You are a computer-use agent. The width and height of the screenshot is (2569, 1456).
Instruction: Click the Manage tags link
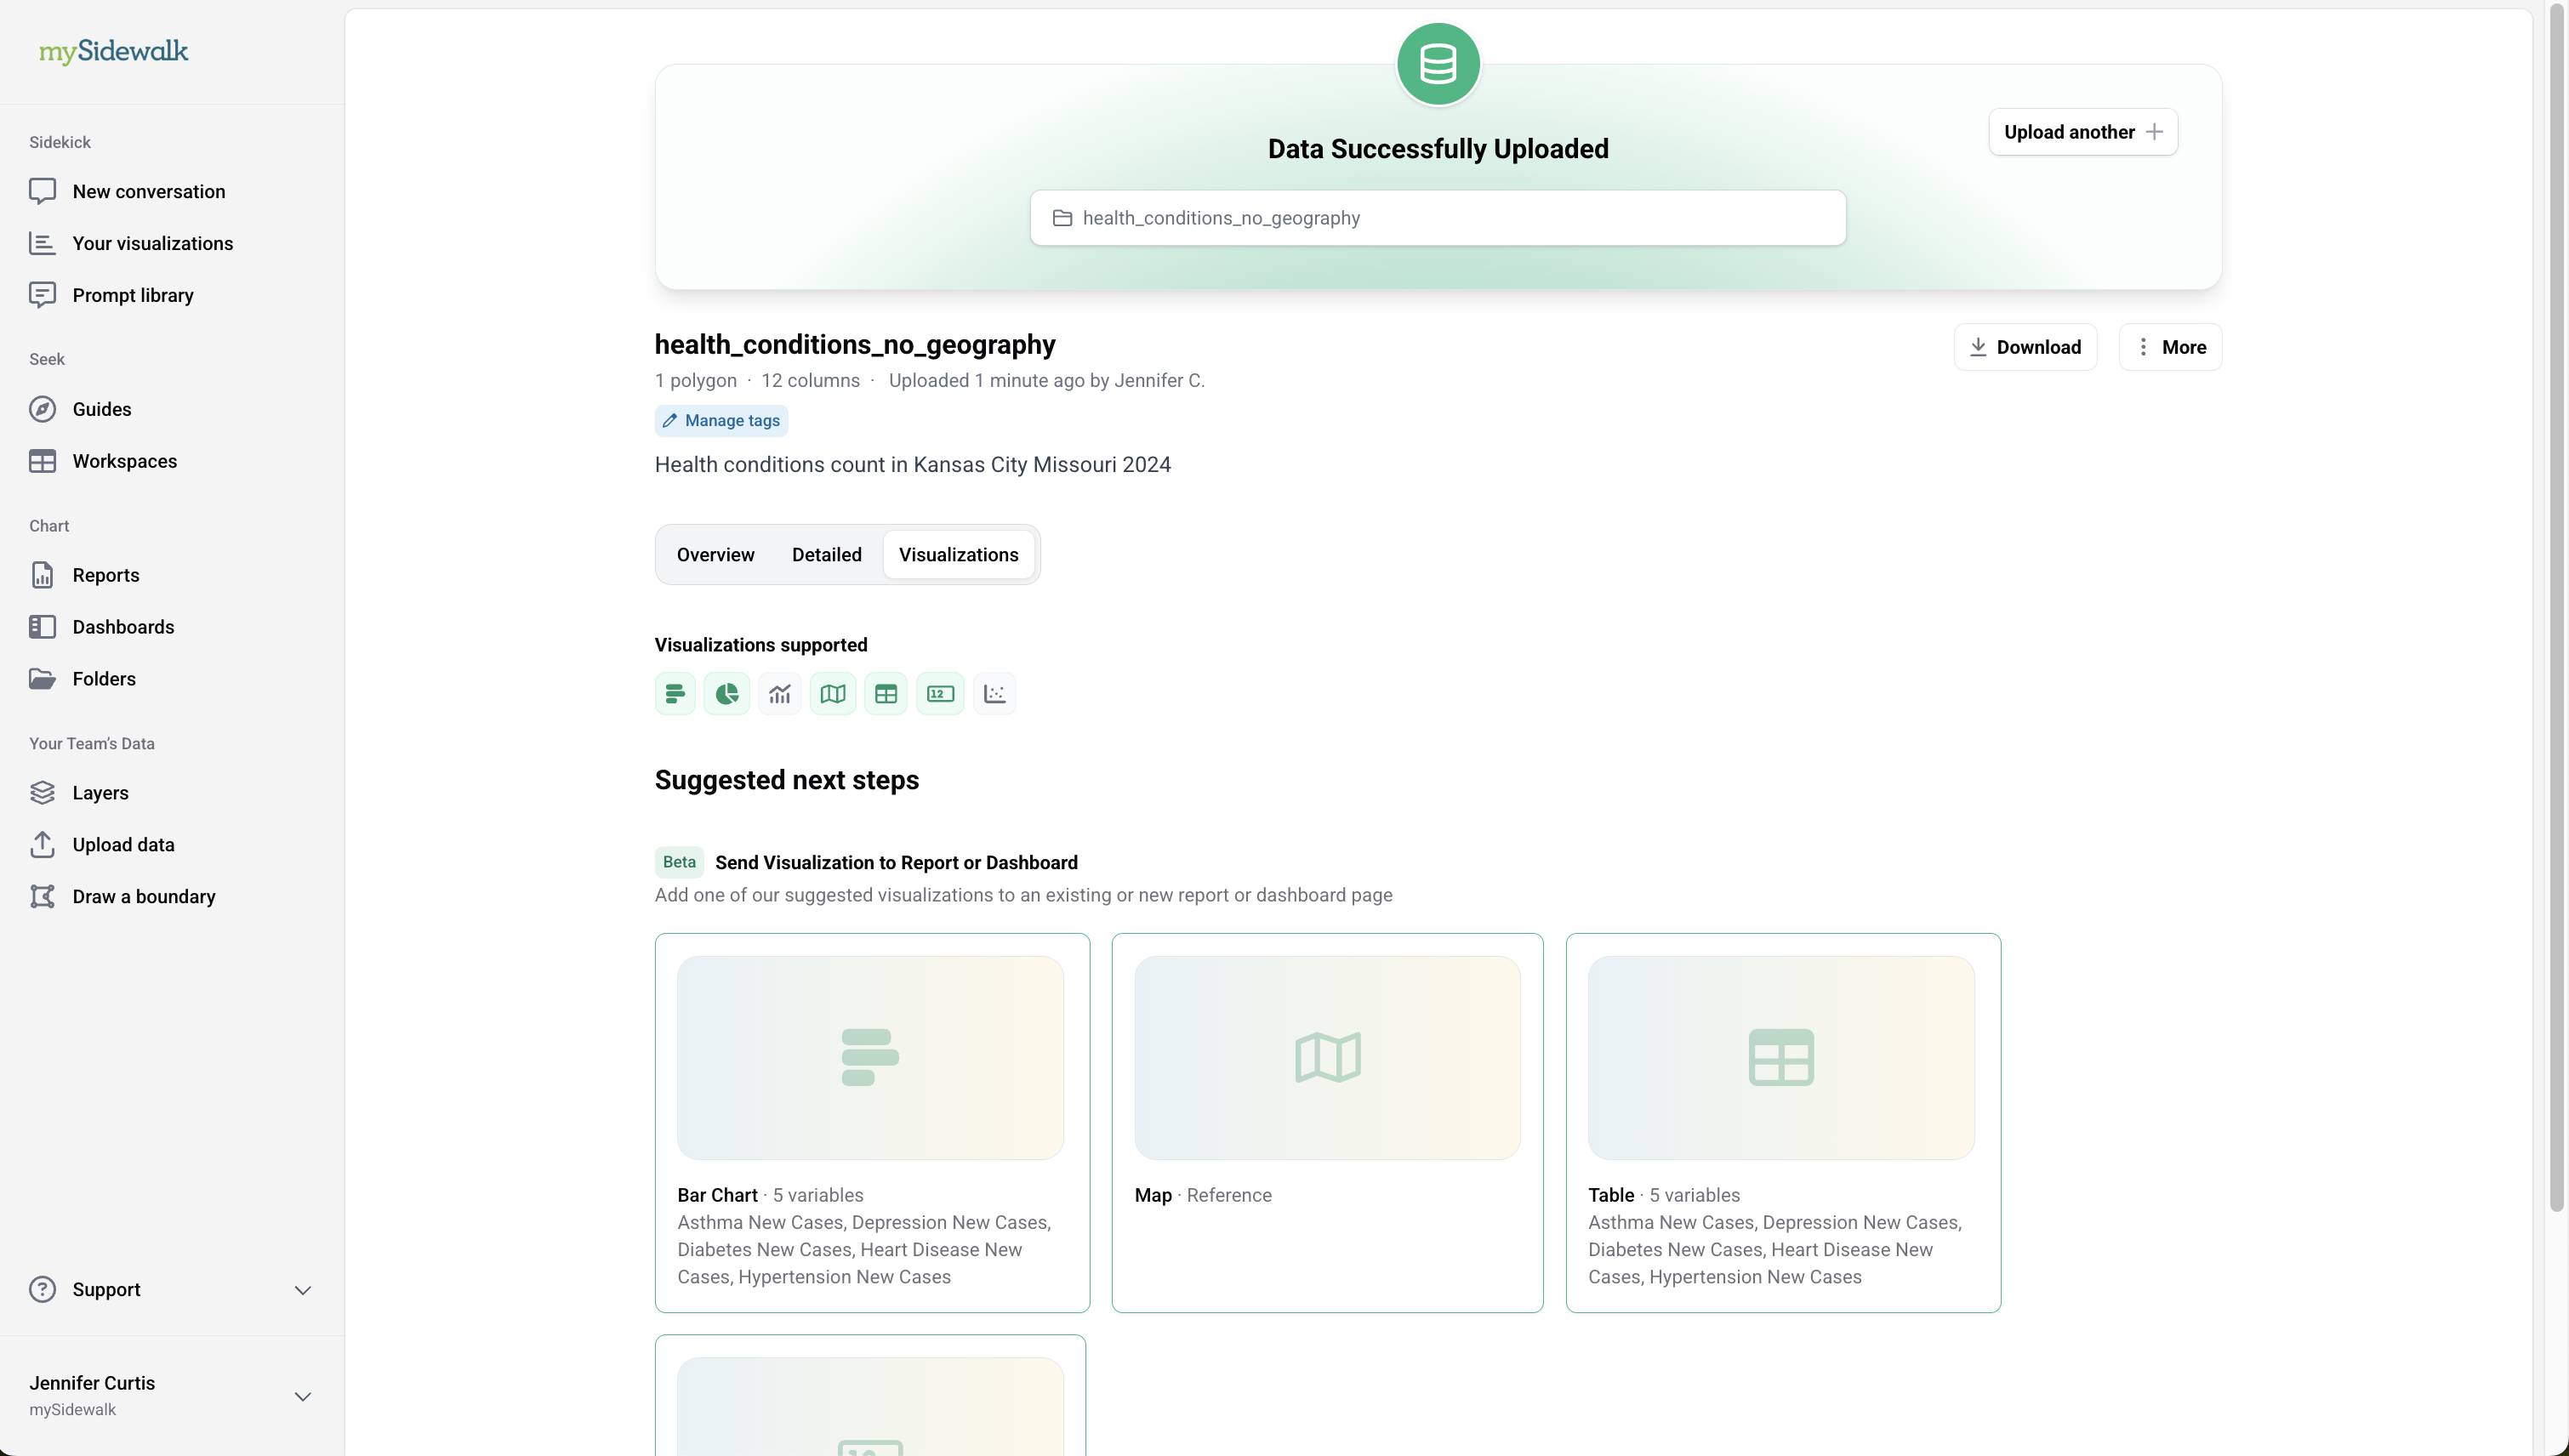click(x=721, y=420)
